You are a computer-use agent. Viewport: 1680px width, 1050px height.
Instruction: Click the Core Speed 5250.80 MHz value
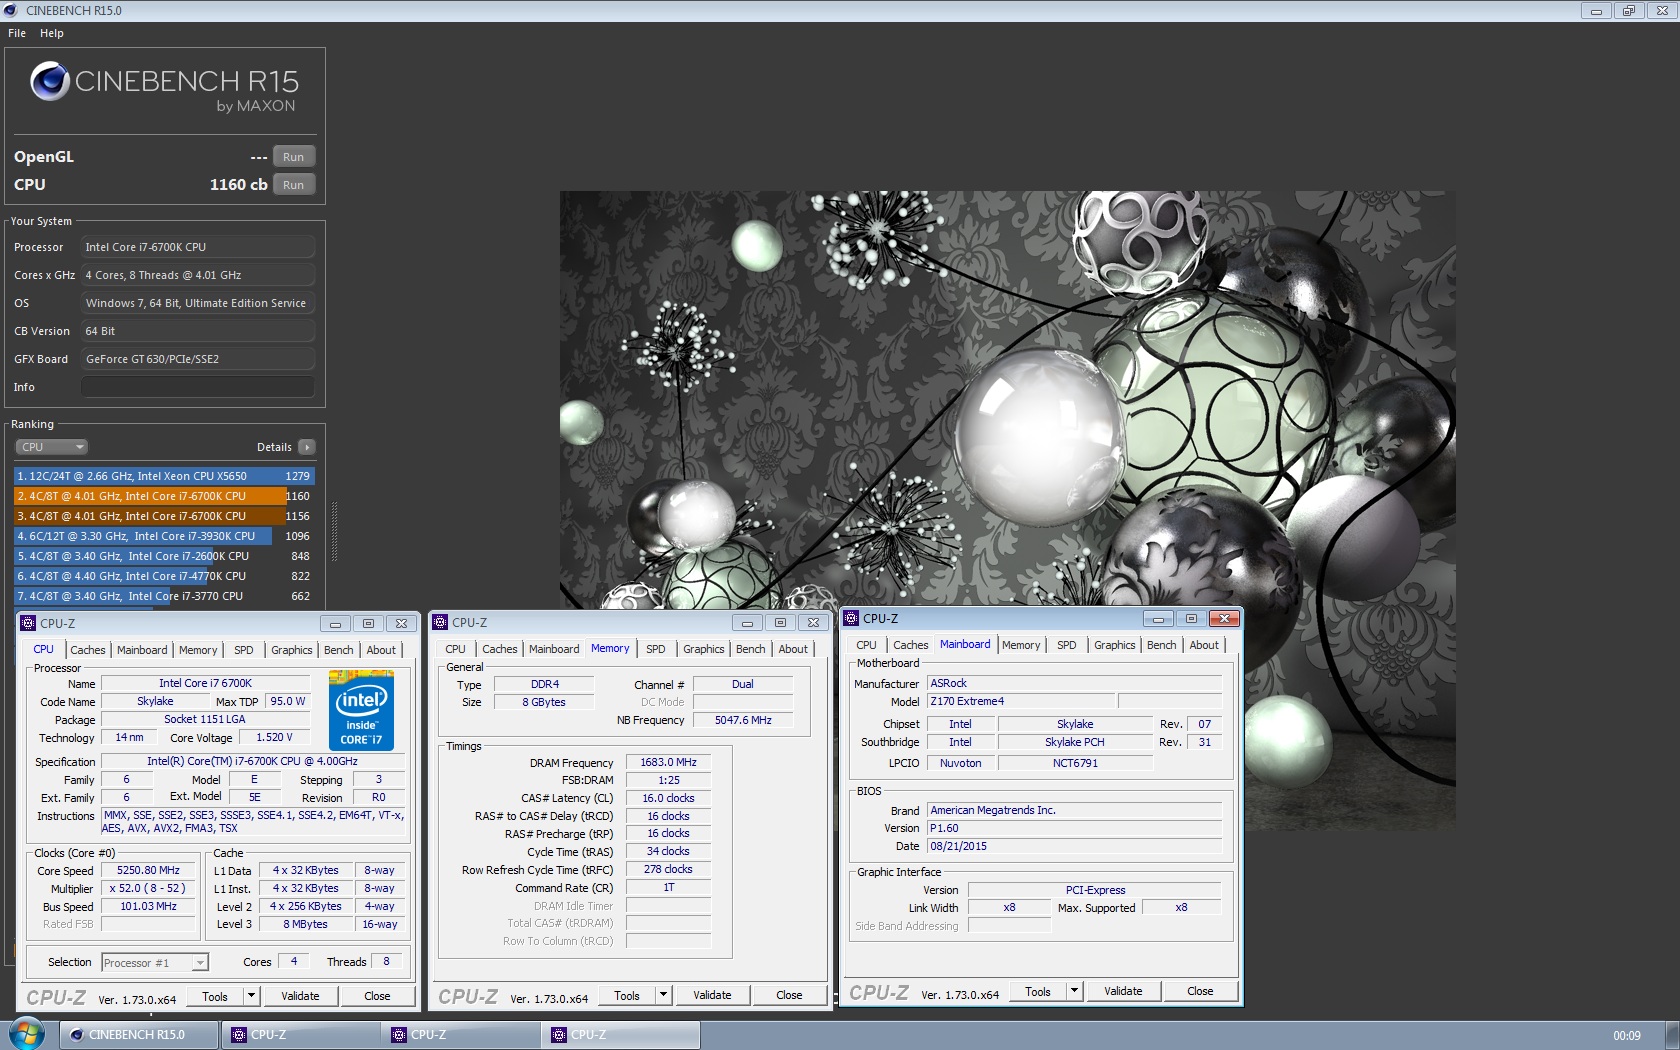pyautogui.click(x=148, y=871)
